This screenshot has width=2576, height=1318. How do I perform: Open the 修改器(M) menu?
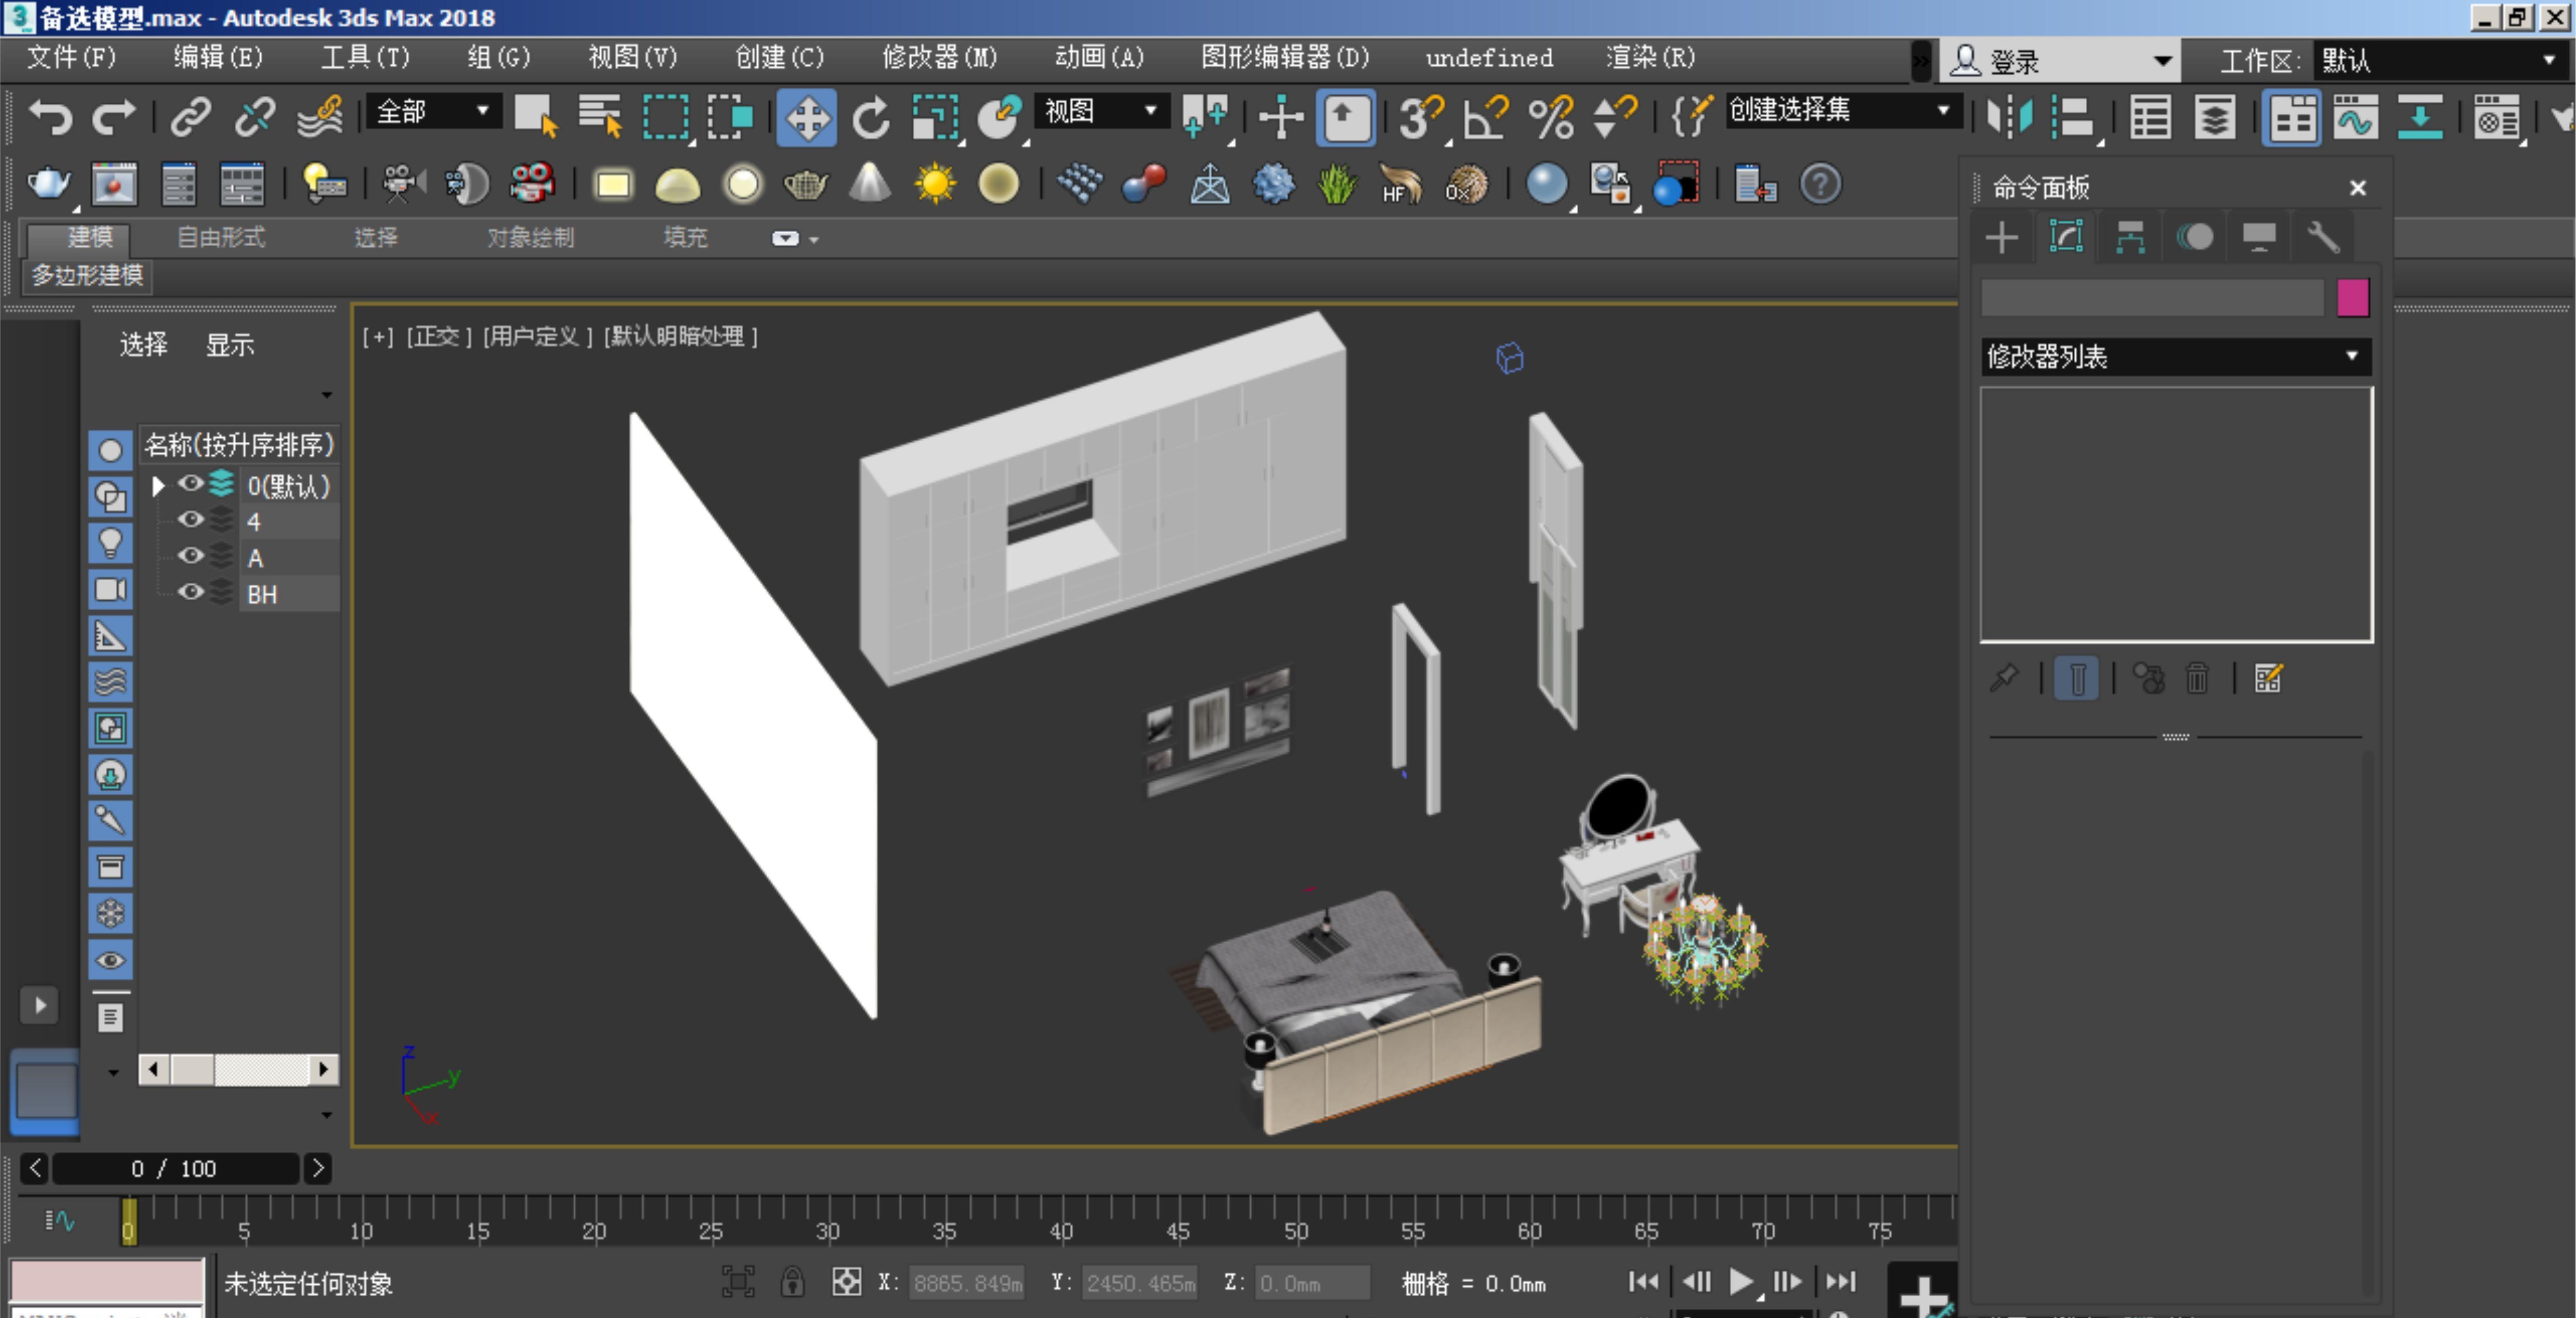[x=939, y=58]
